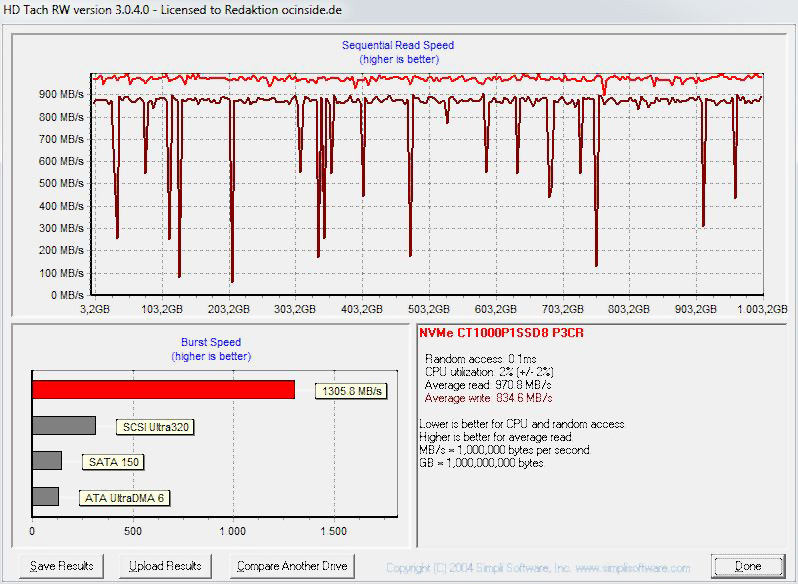Click the Simpli Software copyright text
This screenshot has height=584, width=798.
click(x=538, y=568)
